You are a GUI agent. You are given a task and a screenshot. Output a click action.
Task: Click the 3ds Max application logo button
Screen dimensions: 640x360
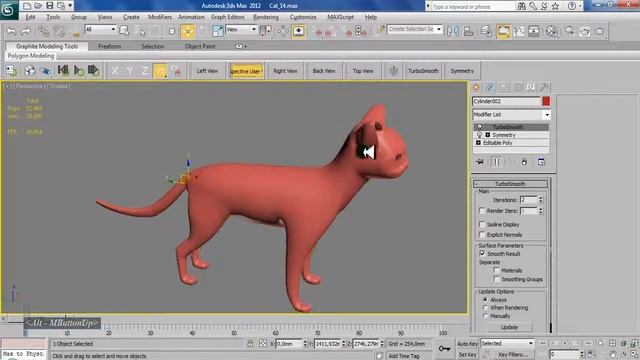point(8,9)
